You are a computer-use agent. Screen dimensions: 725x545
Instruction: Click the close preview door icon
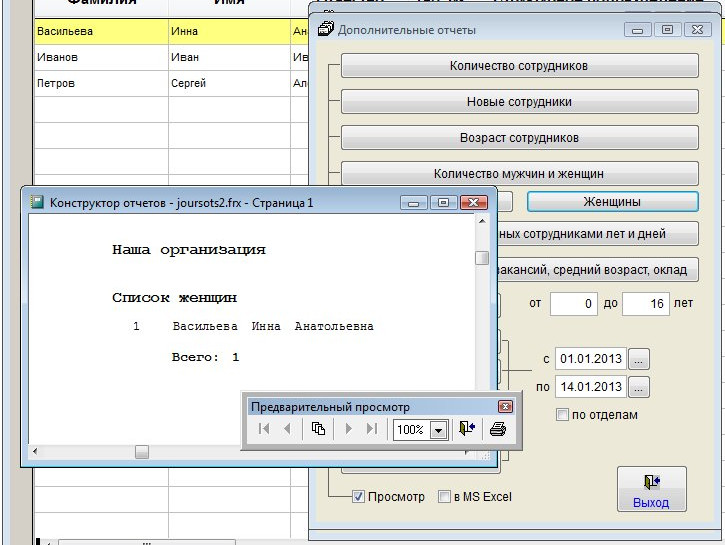467,429
